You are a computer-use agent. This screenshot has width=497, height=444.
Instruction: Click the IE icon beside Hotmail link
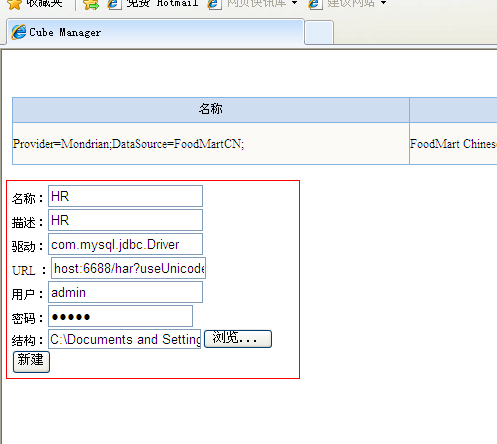[114, 4]
